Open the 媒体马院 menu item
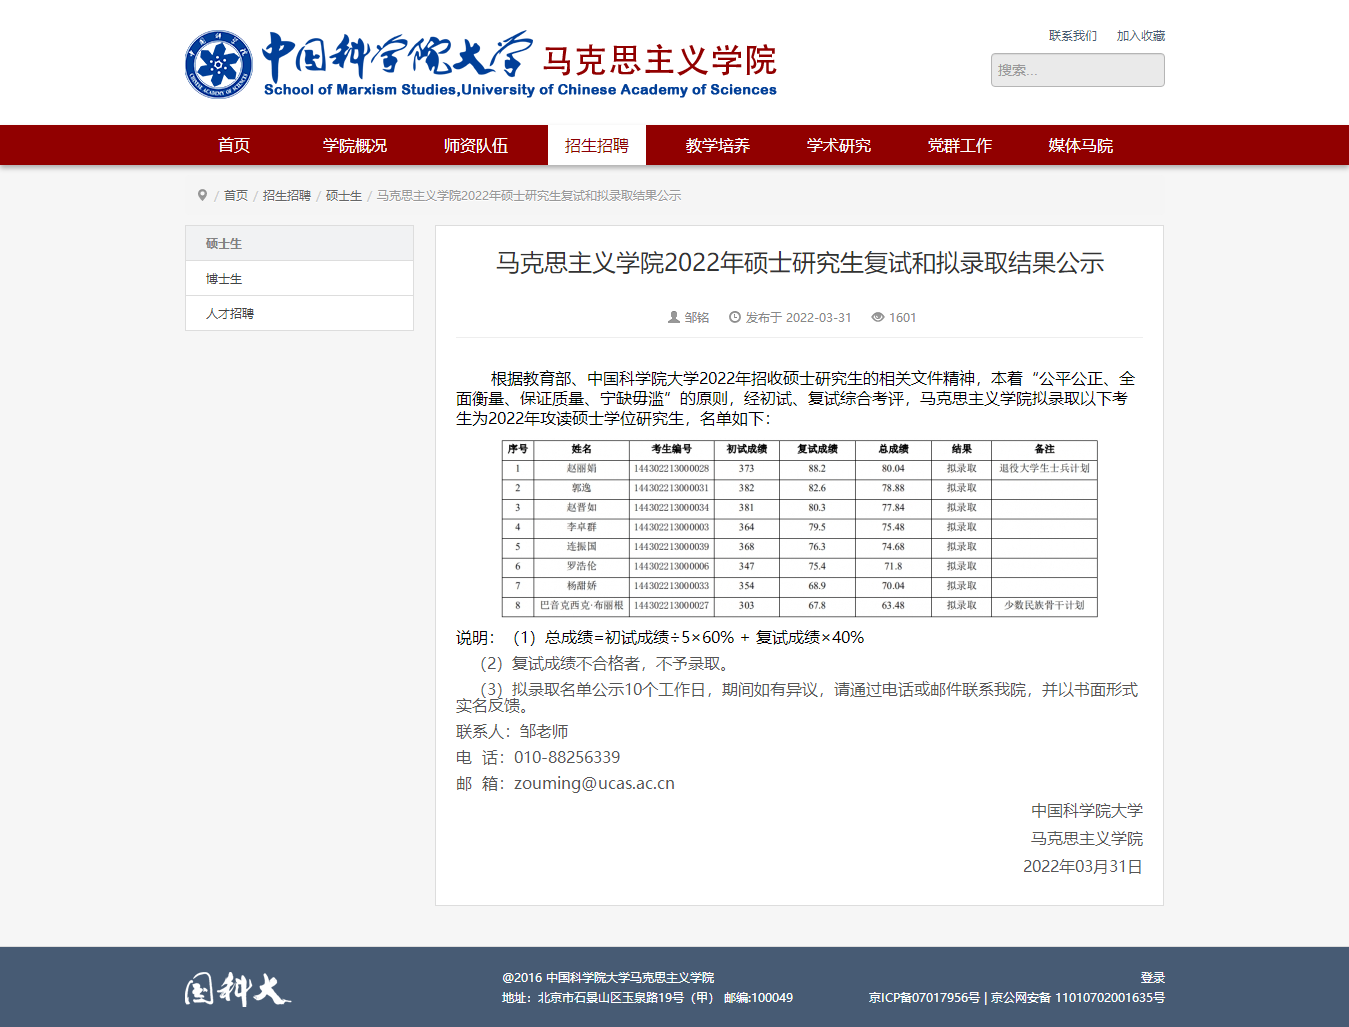This screenshot has width=1349, height=1027. coord(1081,145)
